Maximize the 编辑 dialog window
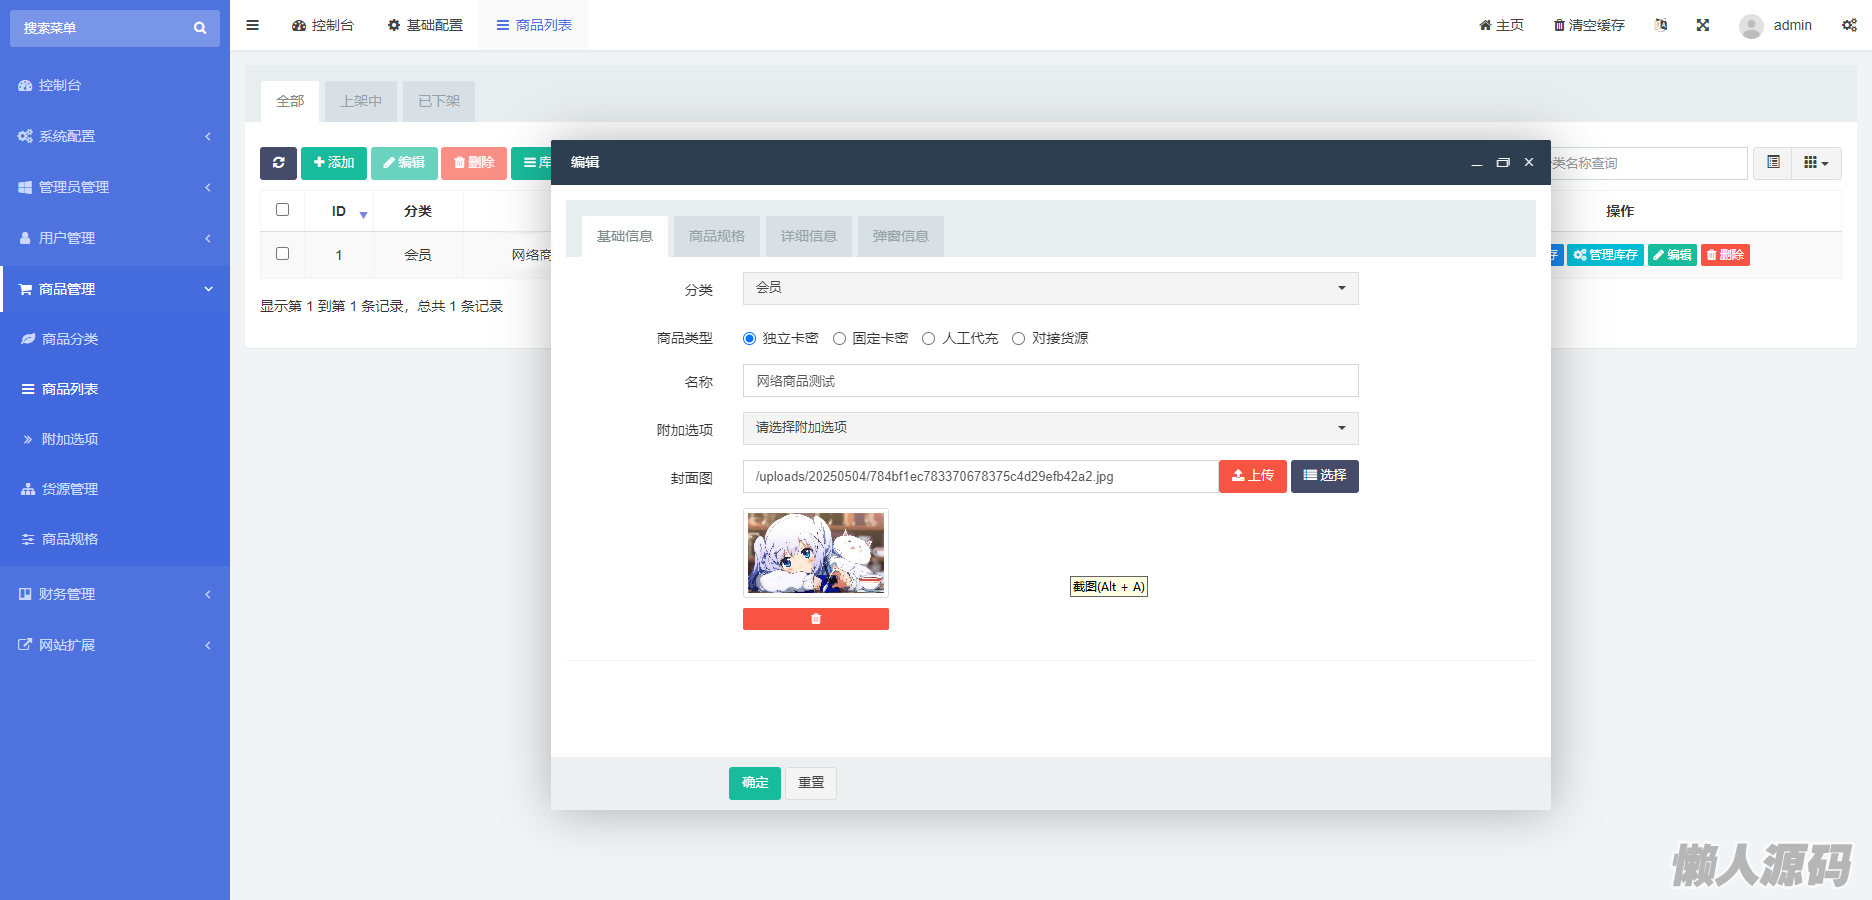The height and width of the screenshot is (900, 1872). (x=1502, y=163)
